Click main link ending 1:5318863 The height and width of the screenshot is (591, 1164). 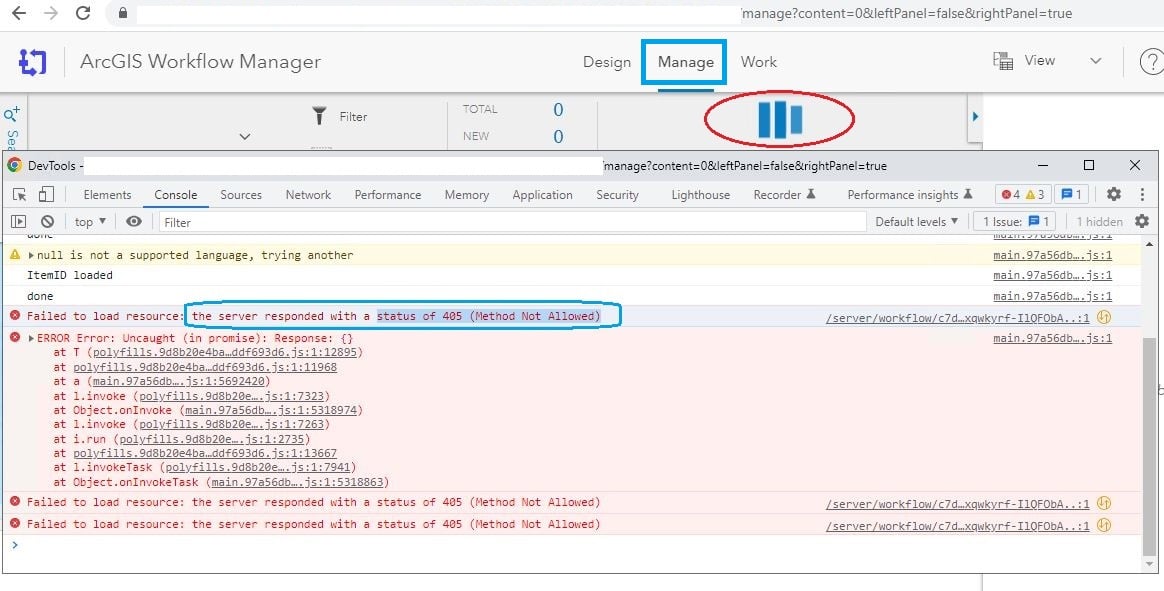297,482
